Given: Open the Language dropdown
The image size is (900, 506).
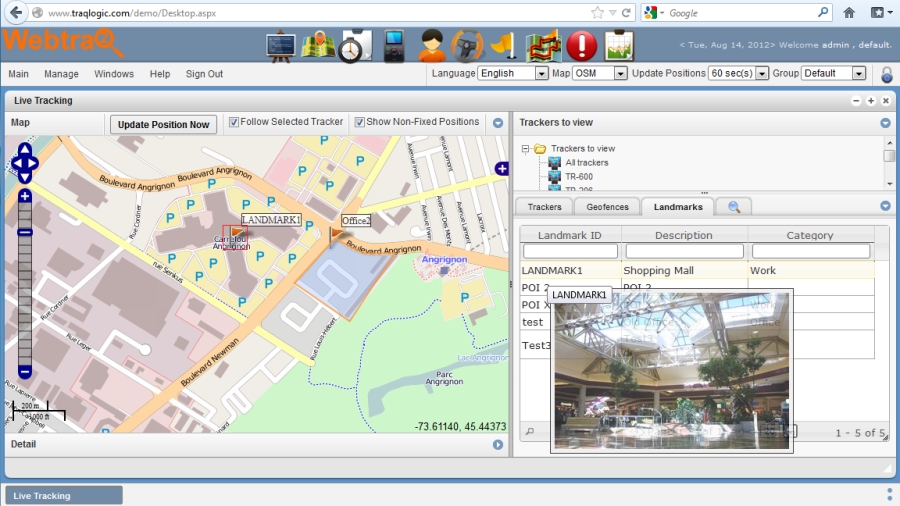Looking at the screenshot, I should [513, 73].
